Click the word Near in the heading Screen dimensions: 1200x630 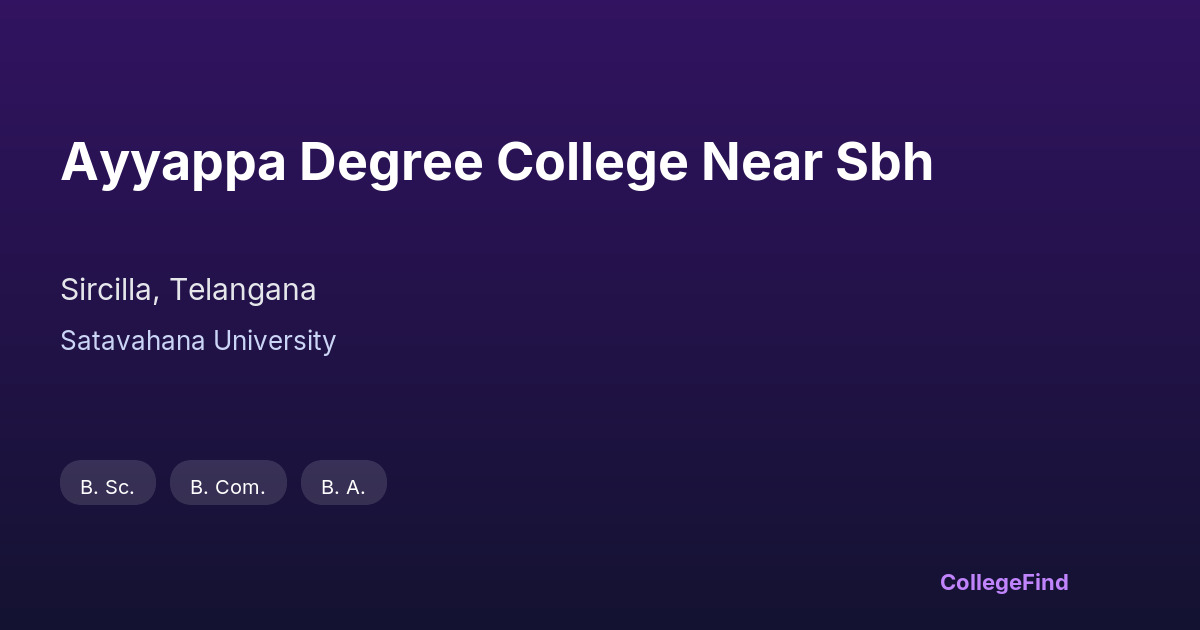click(x=761, y=162)
